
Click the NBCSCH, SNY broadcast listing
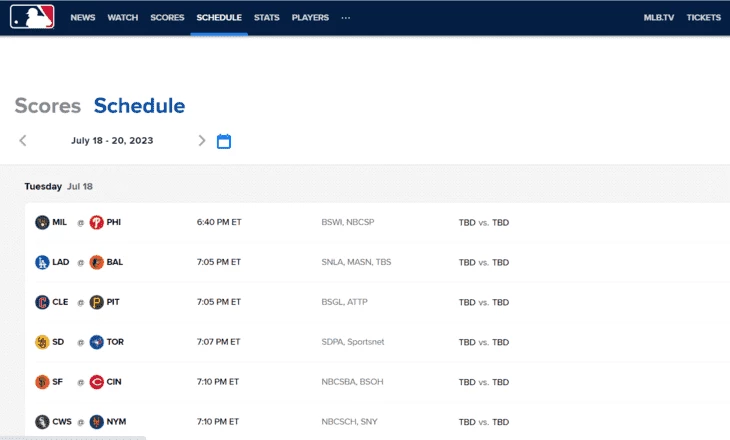(x=349, y=422)
